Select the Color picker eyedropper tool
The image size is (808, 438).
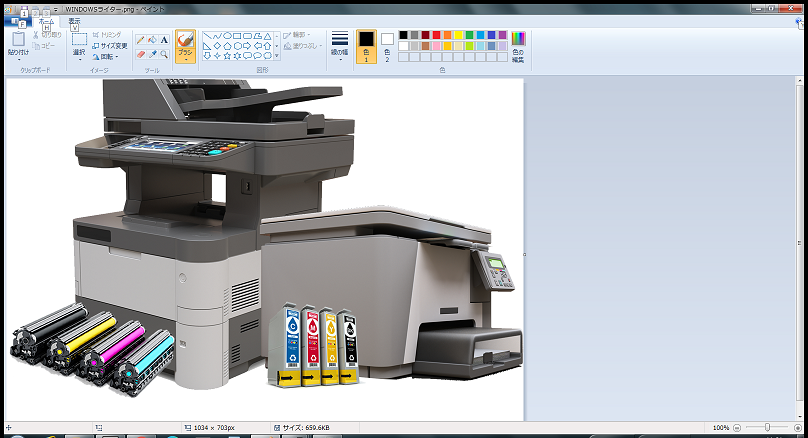[152, 54]
